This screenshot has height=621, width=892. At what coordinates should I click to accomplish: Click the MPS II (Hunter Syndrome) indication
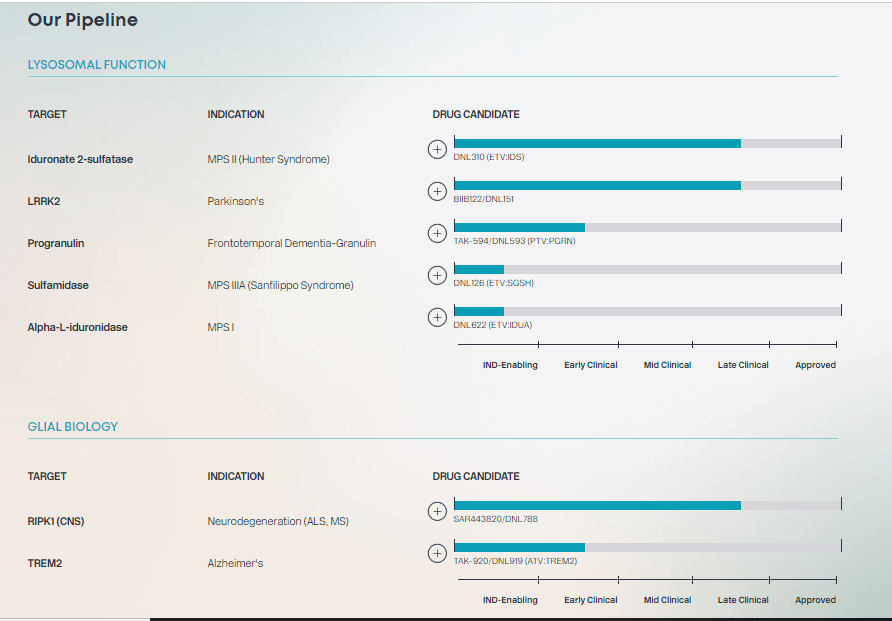click(269, 159)
